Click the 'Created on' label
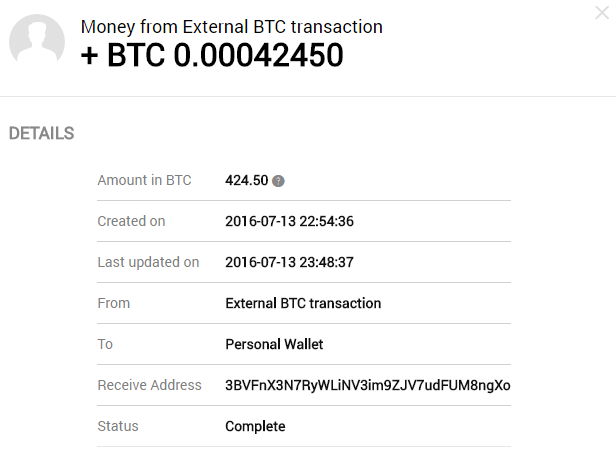This screenshot has height=476, width=616. pos(131,221)
